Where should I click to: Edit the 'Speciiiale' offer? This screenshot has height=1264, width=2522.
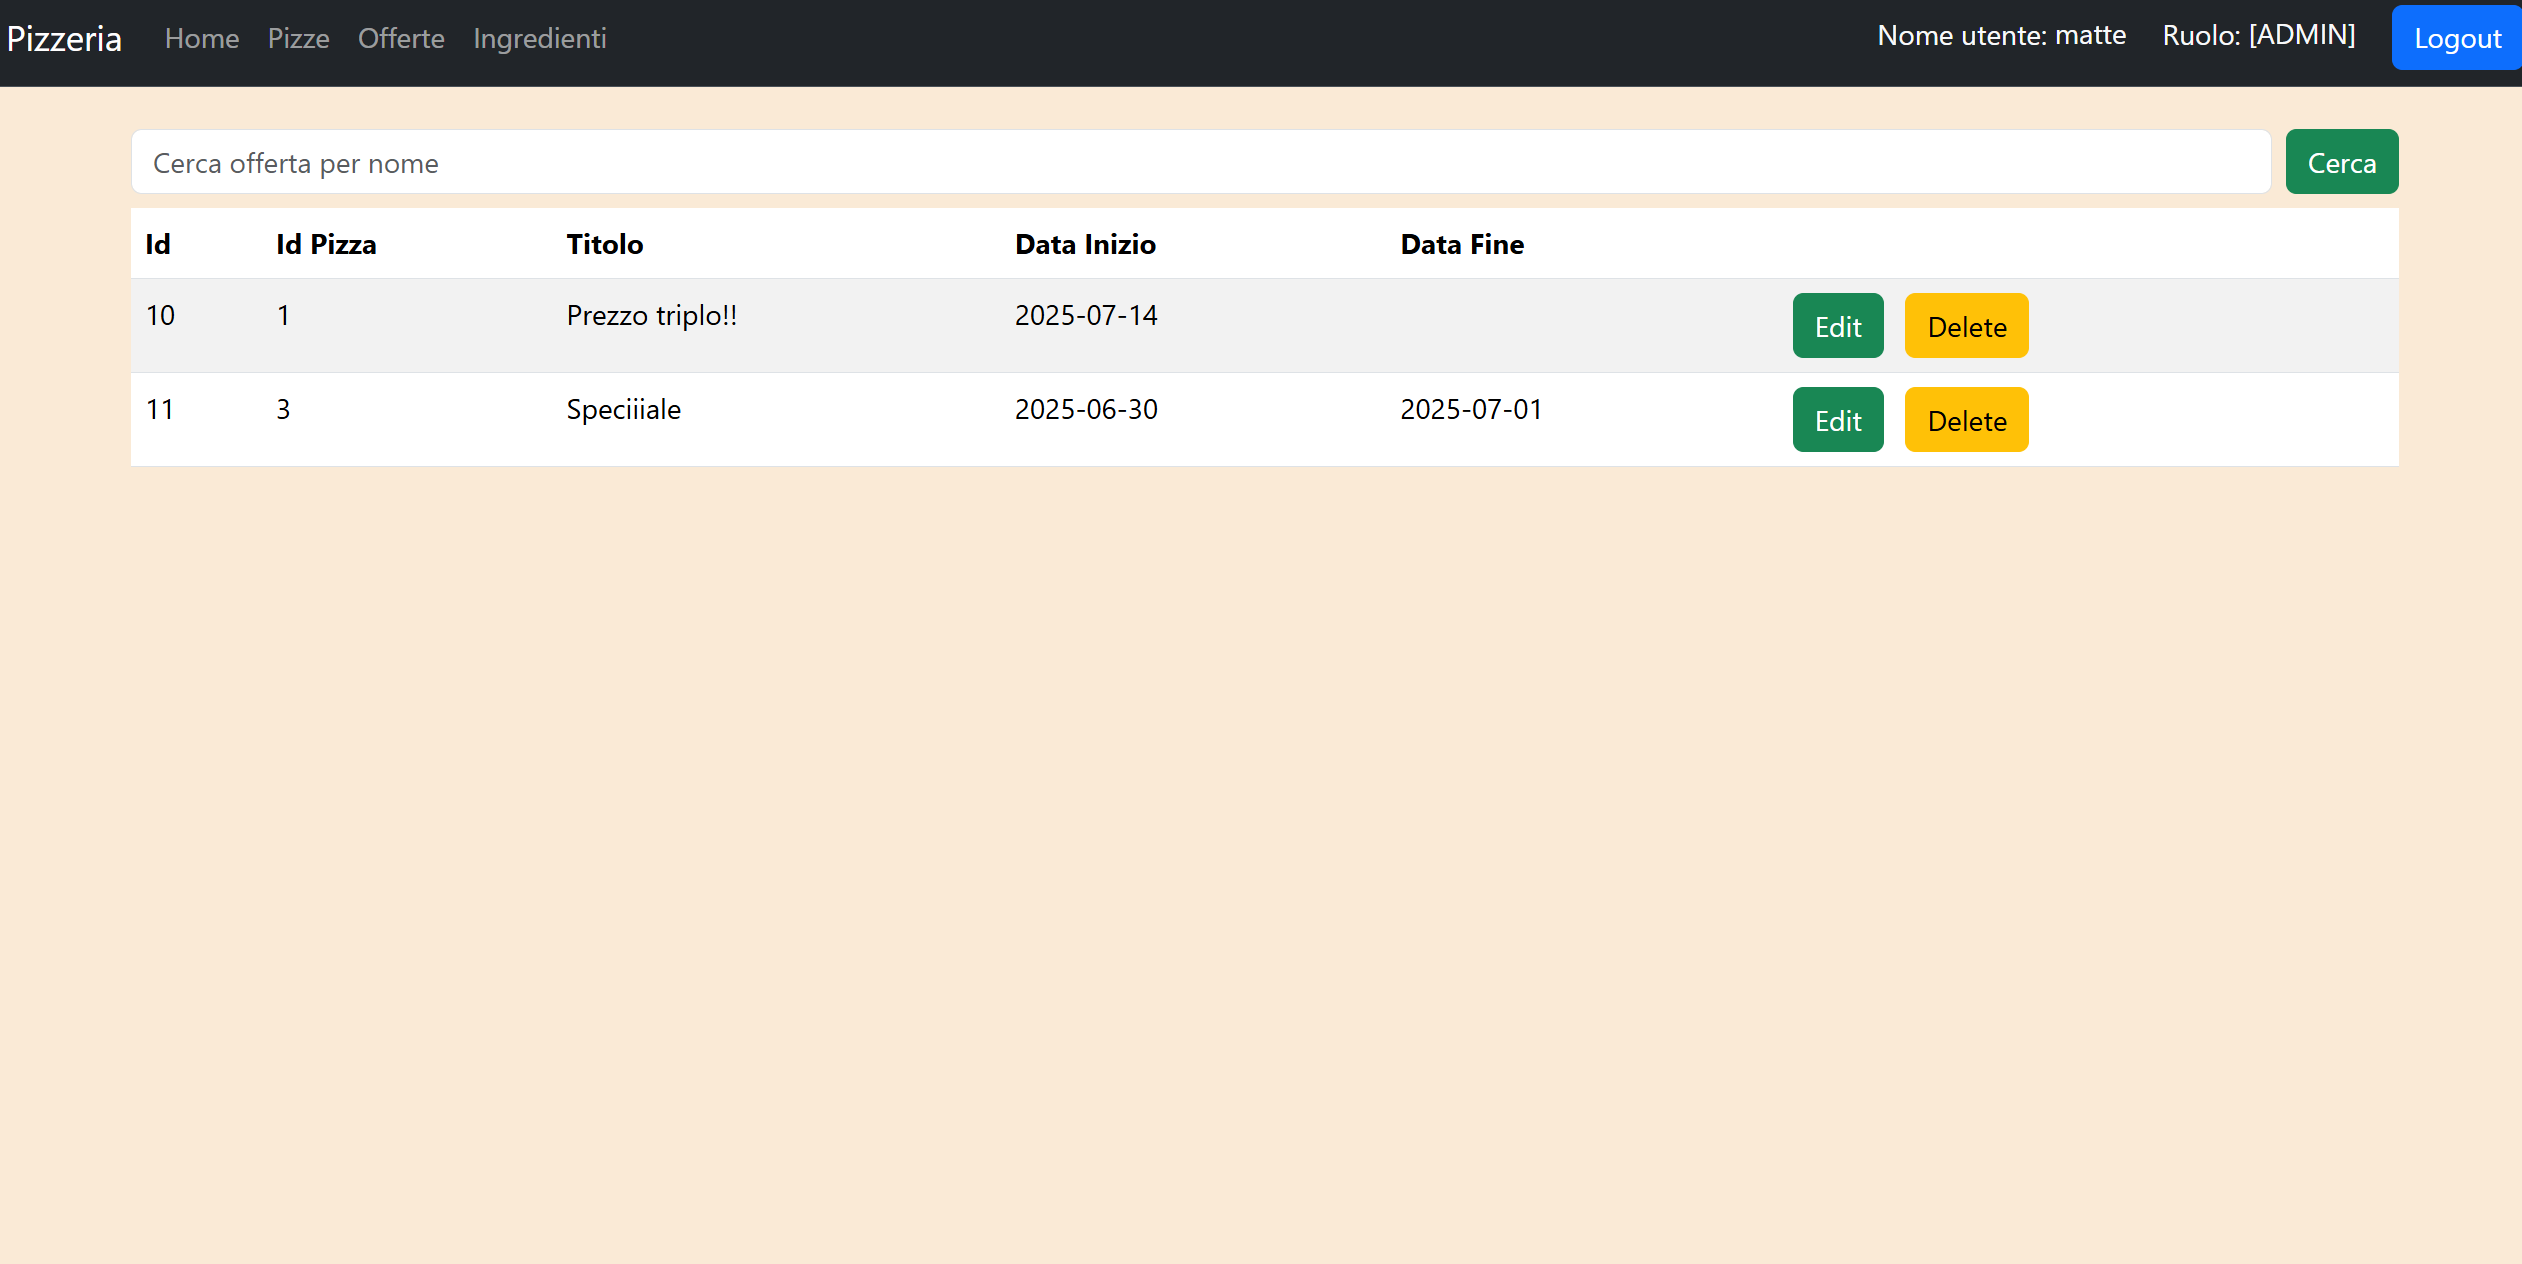point(1837,420)
